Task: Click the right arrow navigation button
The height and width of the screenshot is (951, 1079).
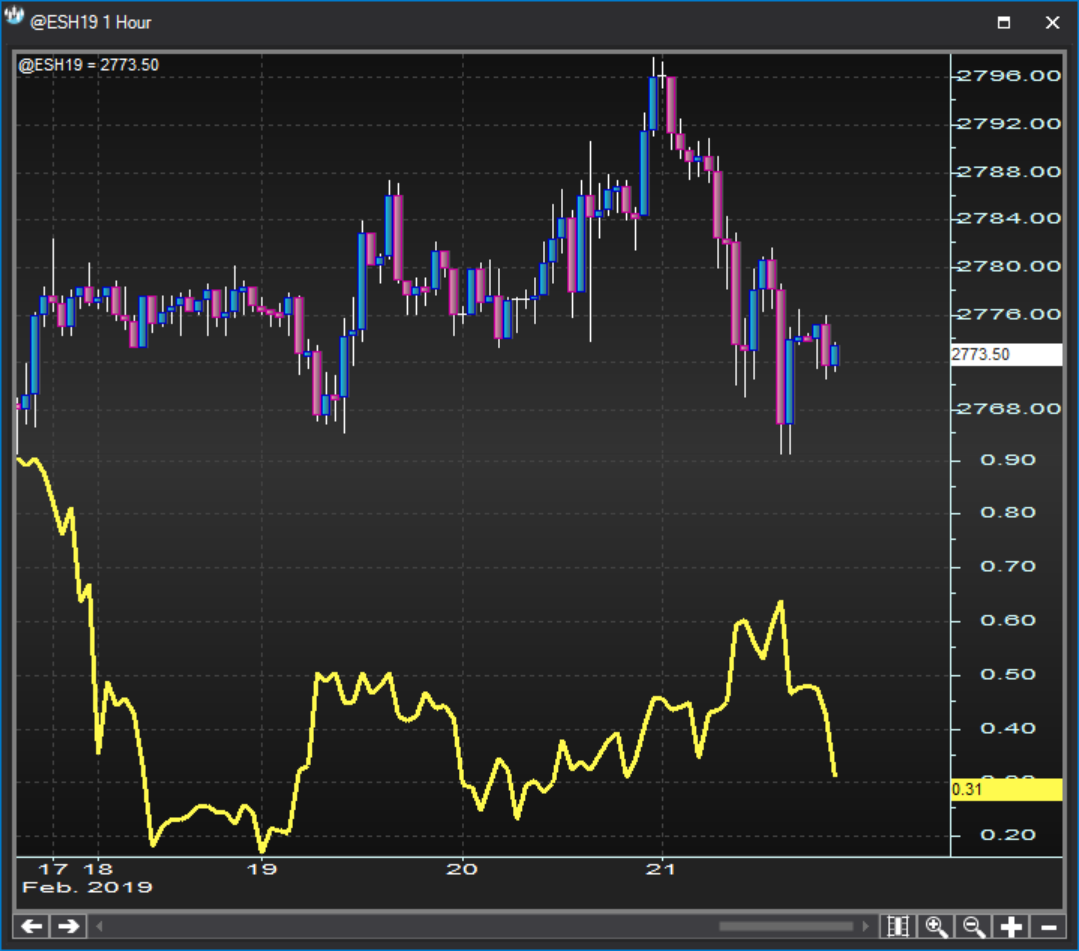Action: tap(68, 926)
